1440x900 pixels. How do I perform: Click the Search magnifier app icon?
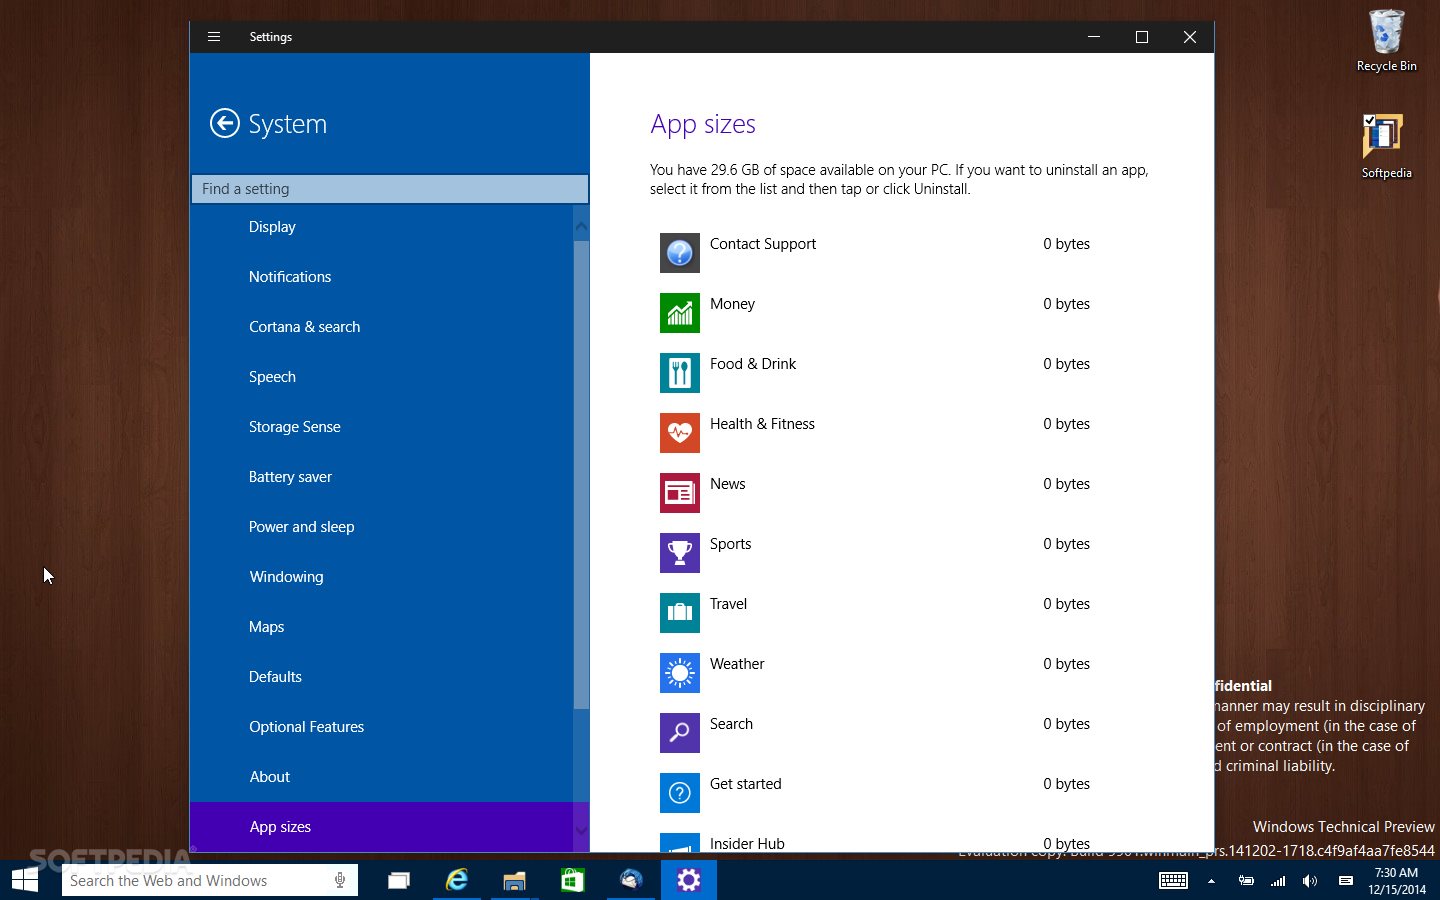point(679,733)
